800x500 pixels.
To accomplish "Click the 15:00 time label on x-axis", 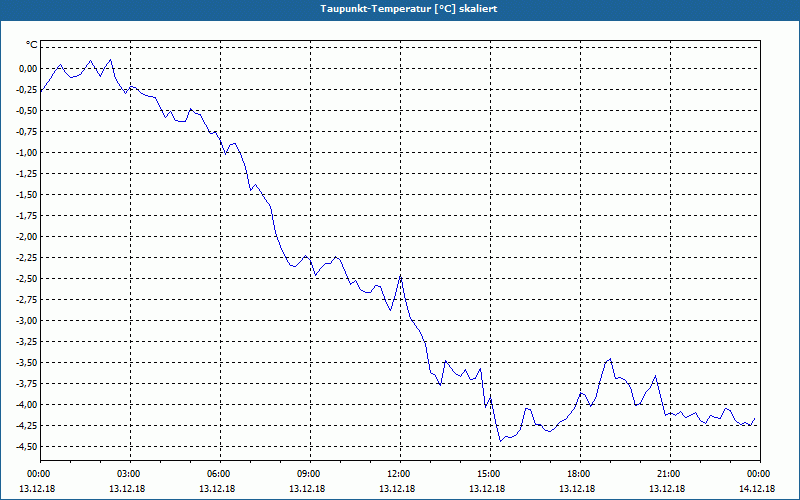I will pos(490,474).
